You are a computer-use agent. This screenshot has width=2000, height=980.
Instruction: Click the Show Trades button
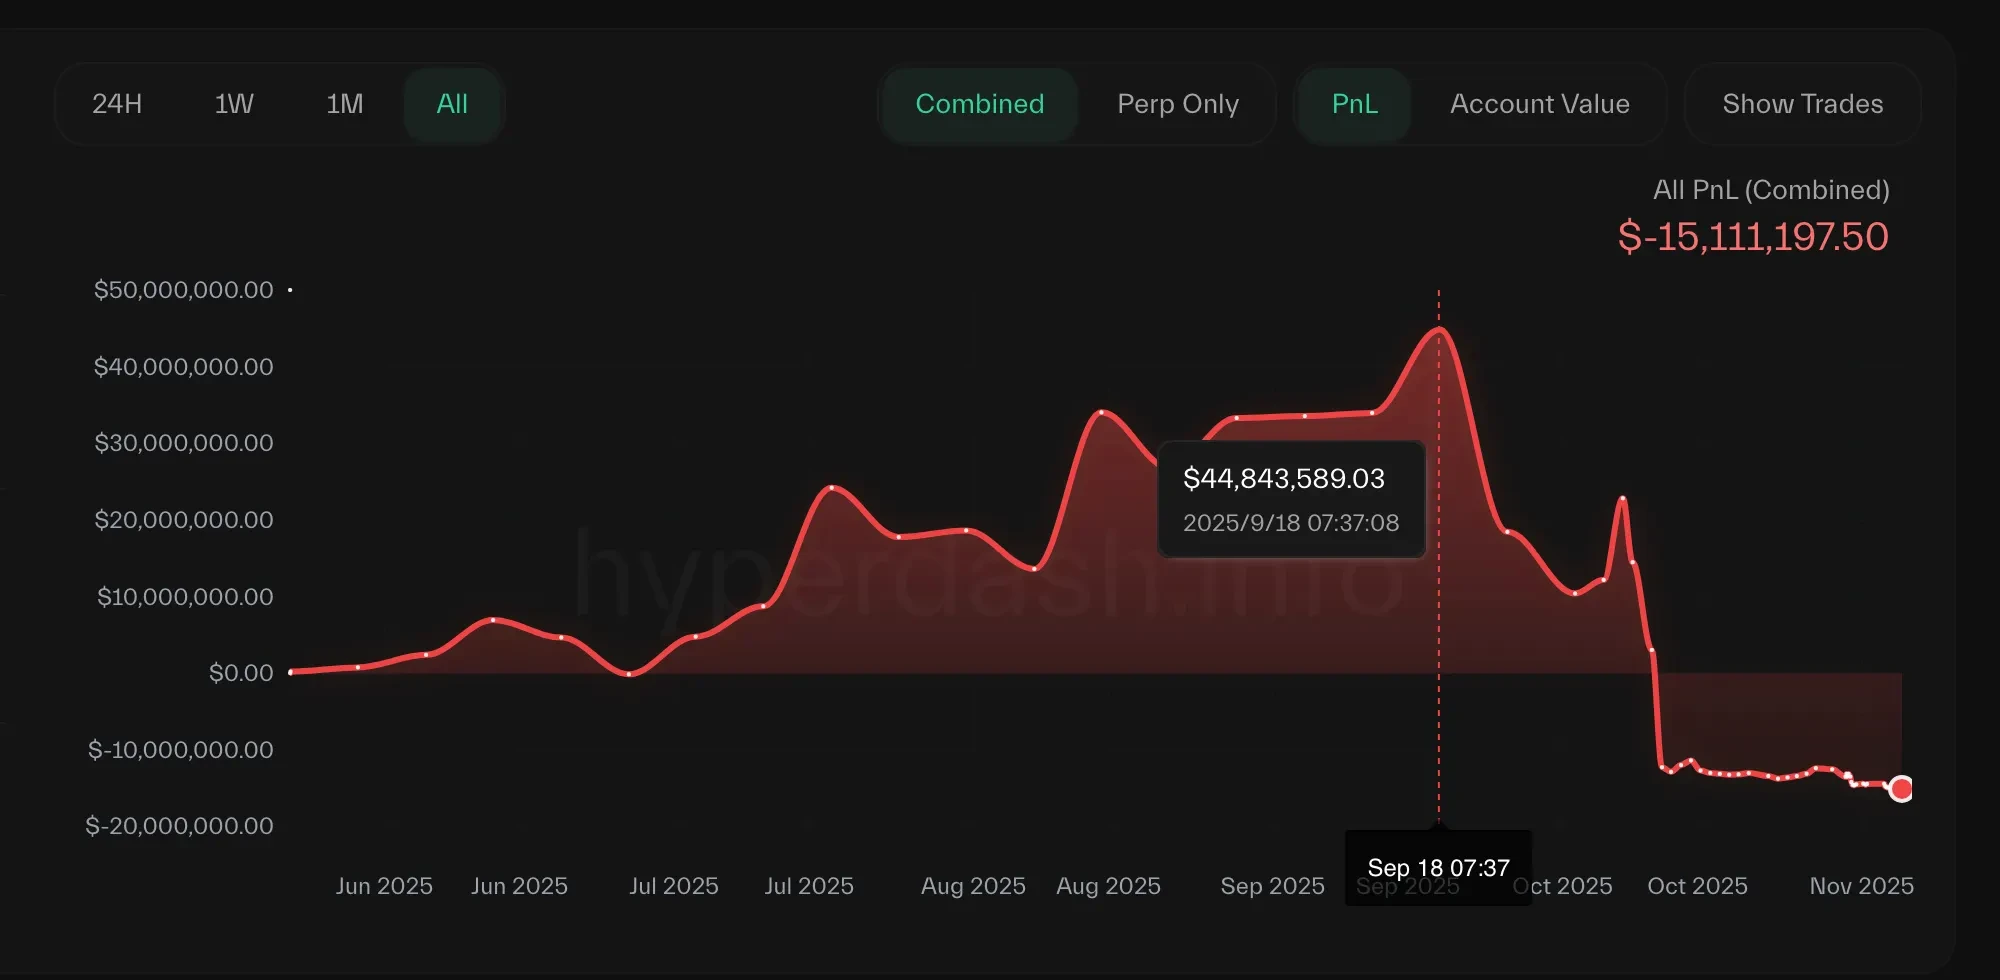[x=1802, y=104]
